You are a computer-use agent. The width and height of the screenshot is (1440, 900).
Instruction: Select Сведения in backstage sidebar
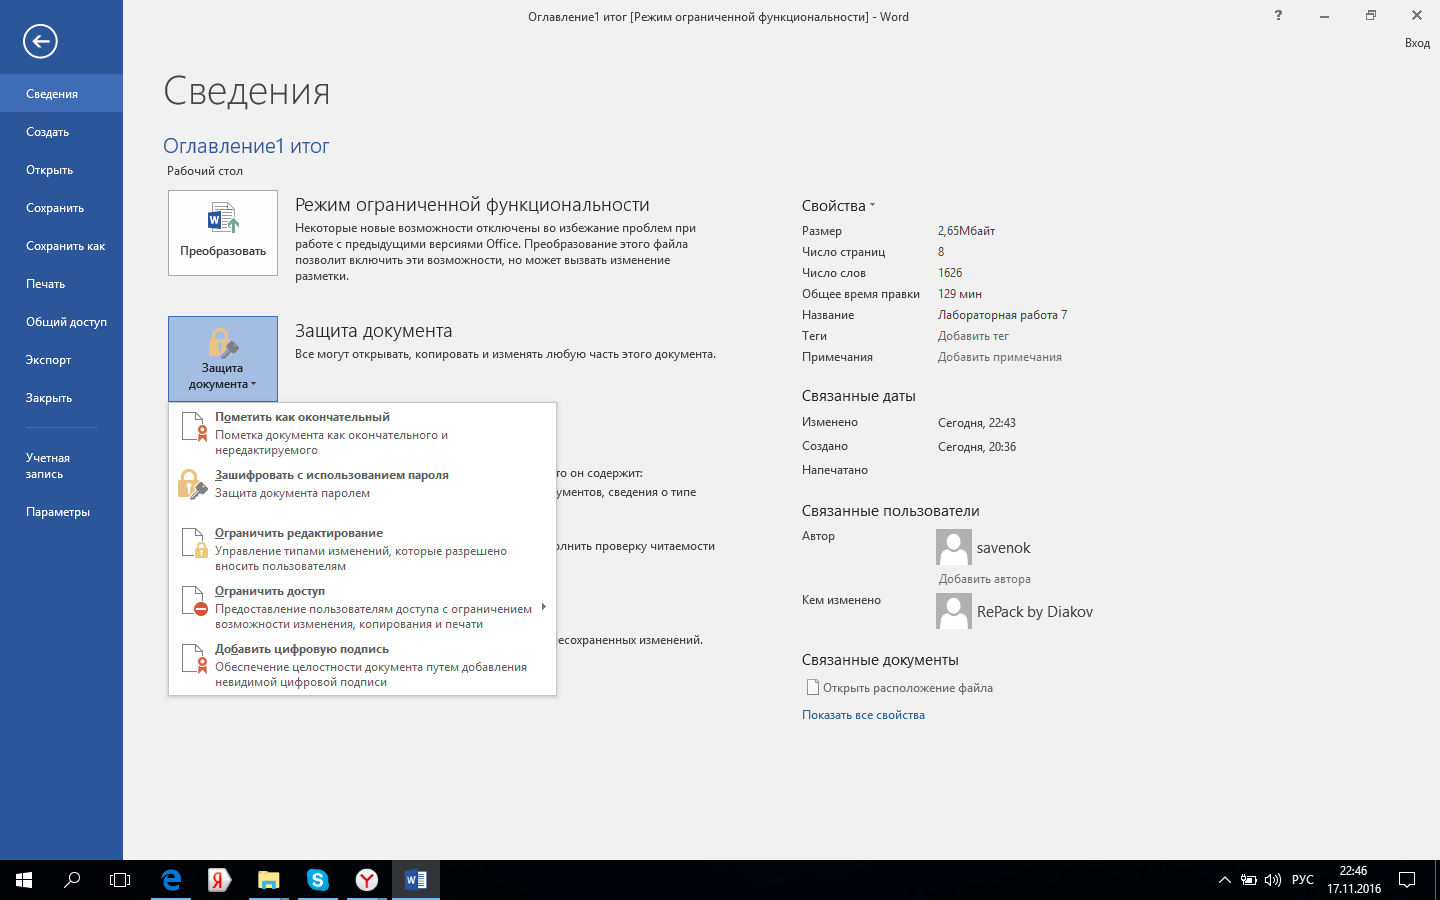[x=61, y=93]
